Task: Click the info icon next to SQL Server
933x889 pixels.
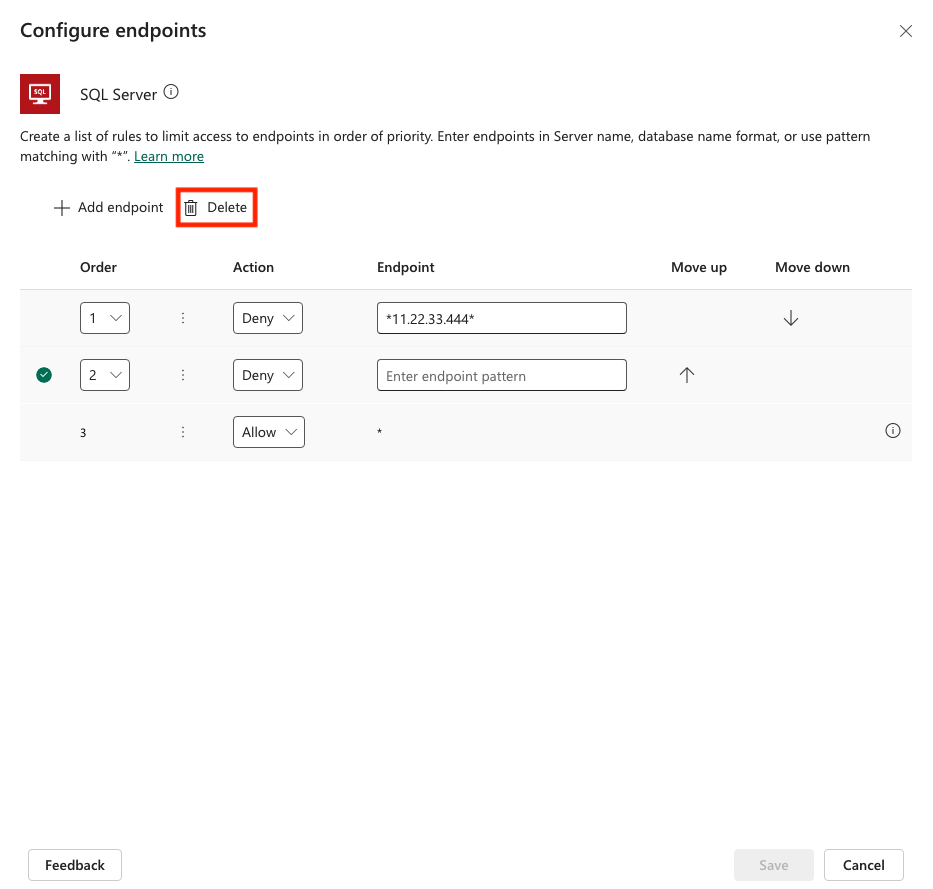Action: click(171, 93)
